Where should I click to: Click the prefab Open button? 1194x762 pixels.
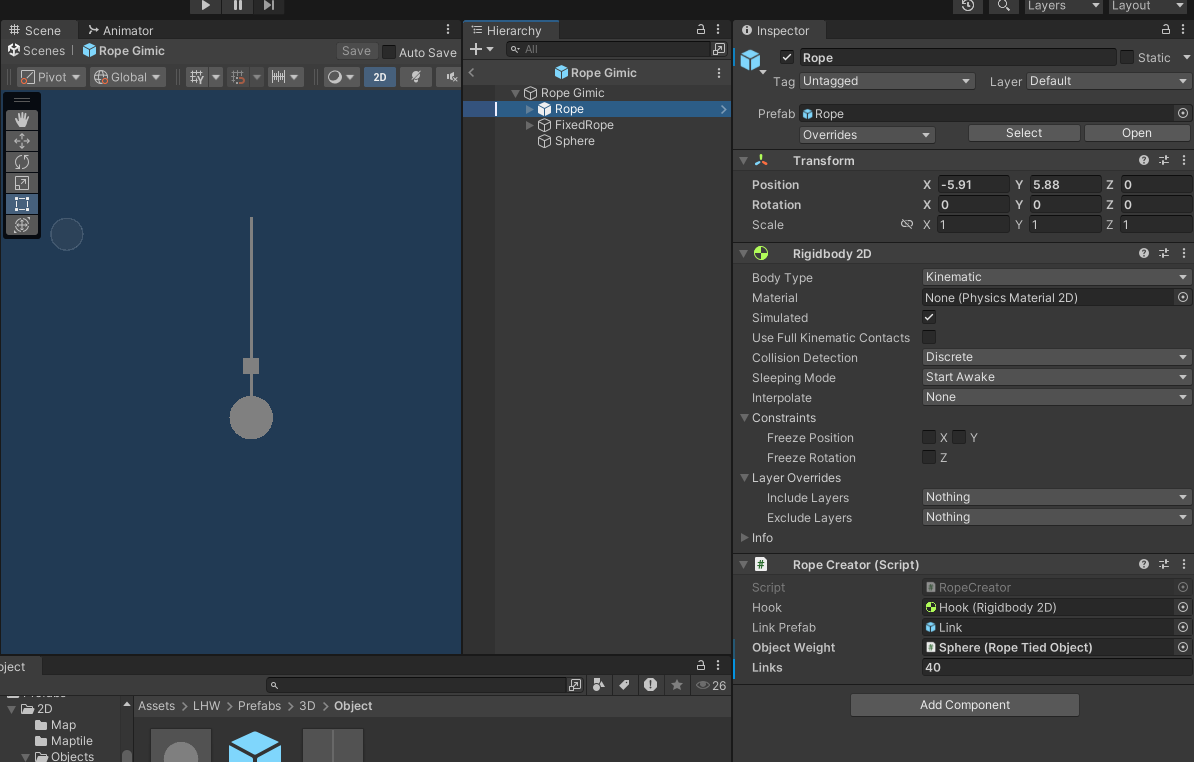[1136, 133]
